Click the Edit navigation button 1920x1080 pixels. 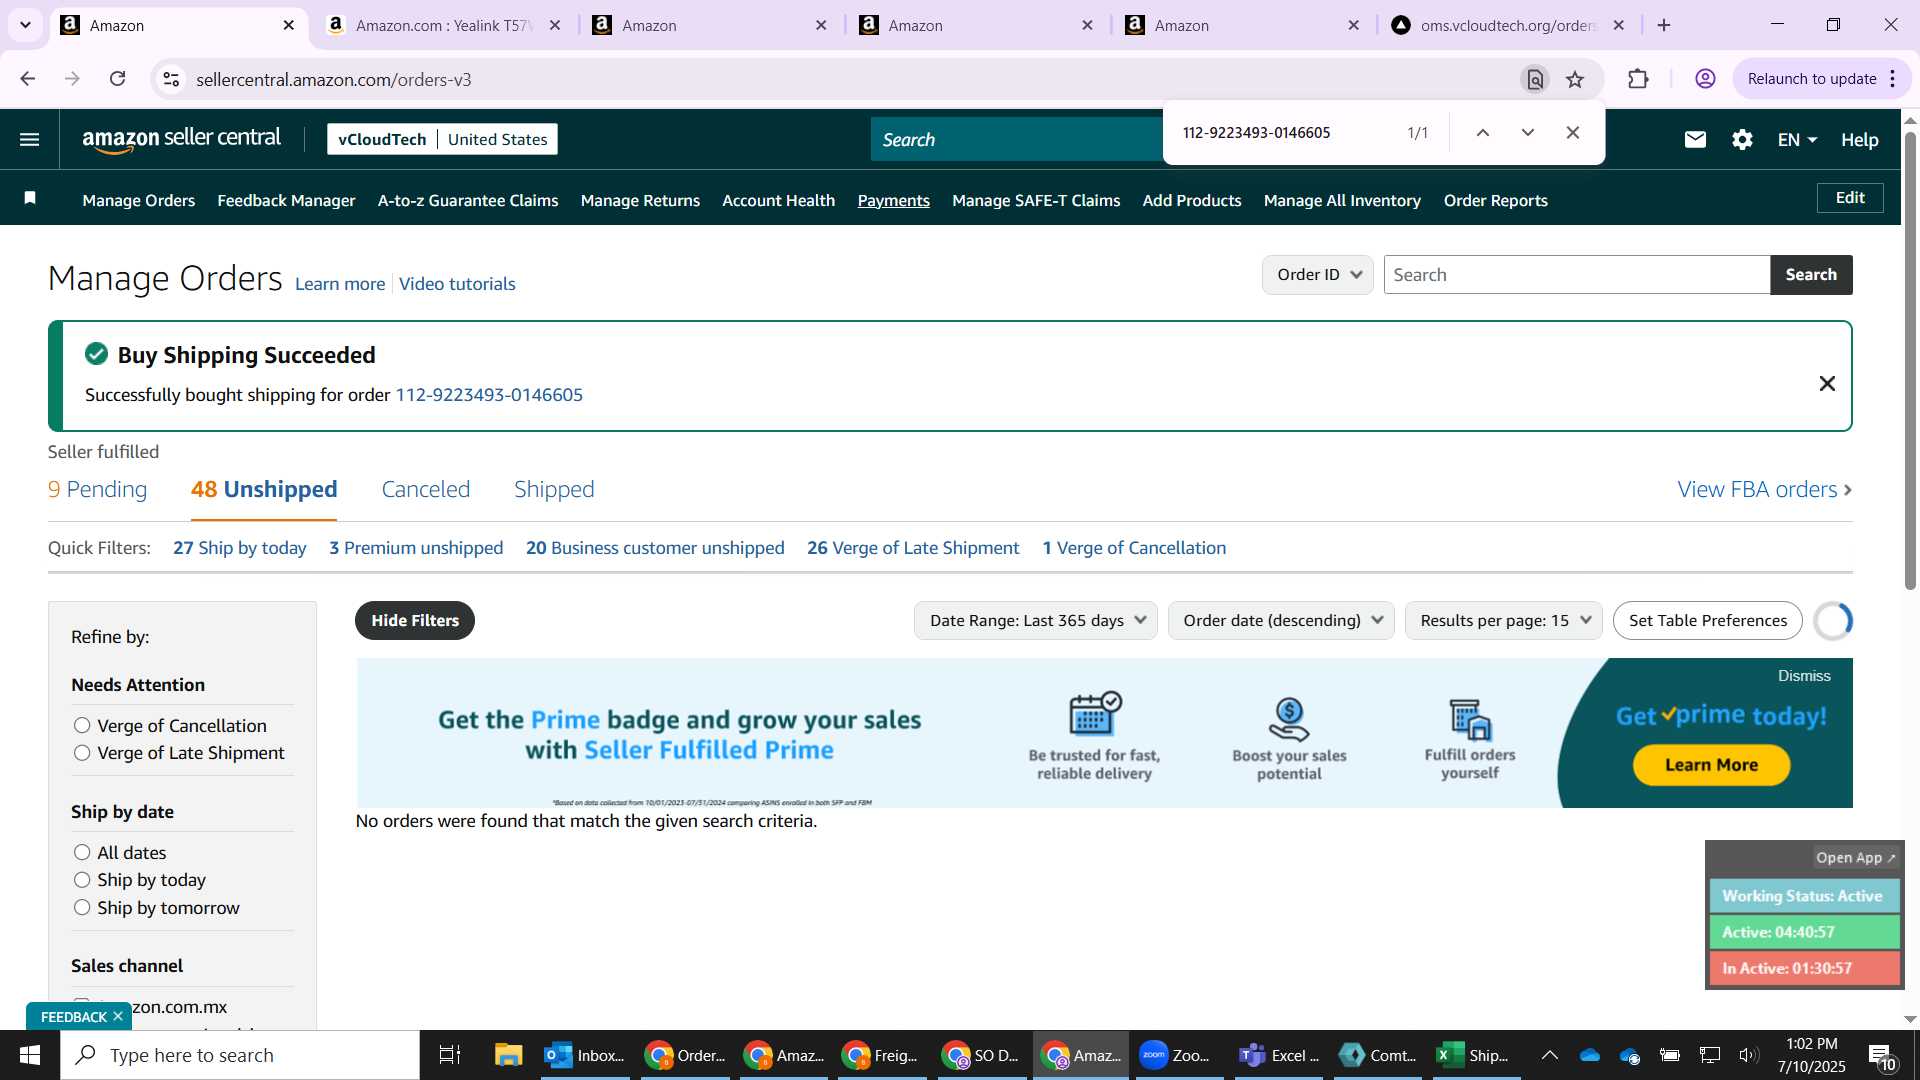1850,198
